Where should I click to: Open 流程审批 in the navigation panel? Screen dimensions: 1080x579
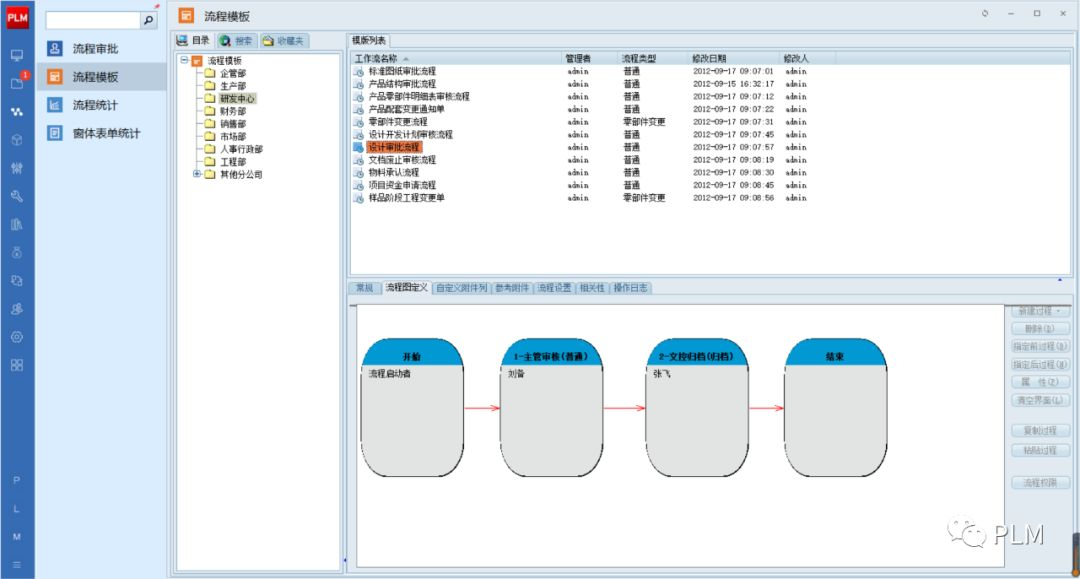(95, 49)
